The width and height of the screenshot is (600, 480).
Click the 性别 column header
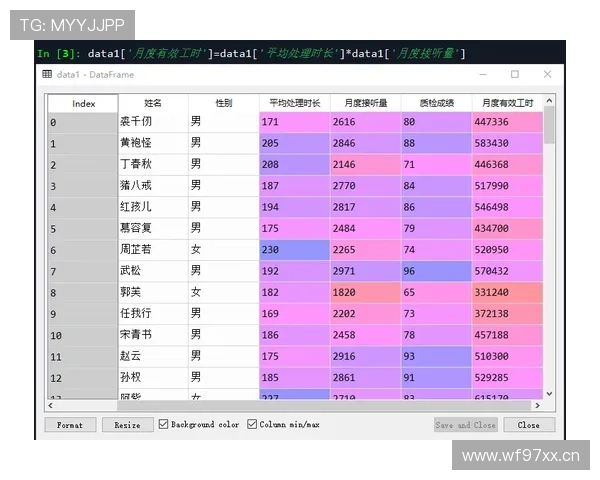tap(224, 103)
